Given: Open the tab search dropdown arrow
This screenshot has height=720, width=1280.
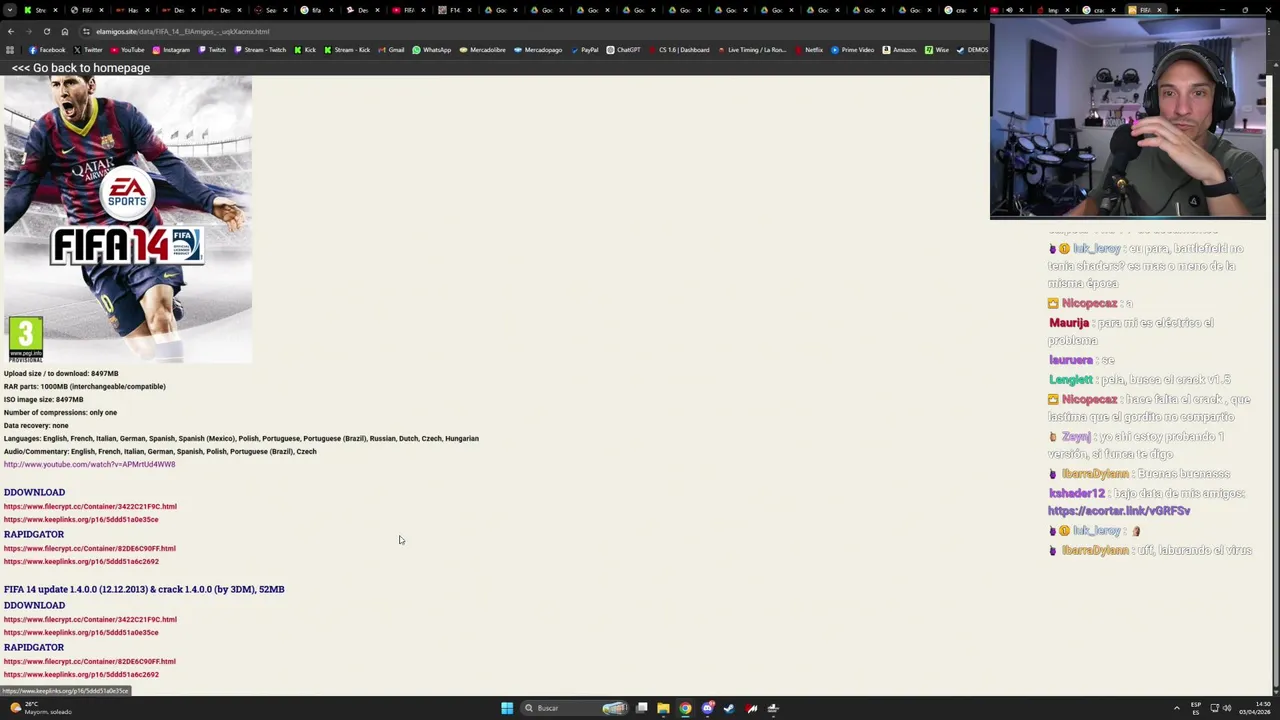Looking at the screenshot, I should tap(11, 10).
